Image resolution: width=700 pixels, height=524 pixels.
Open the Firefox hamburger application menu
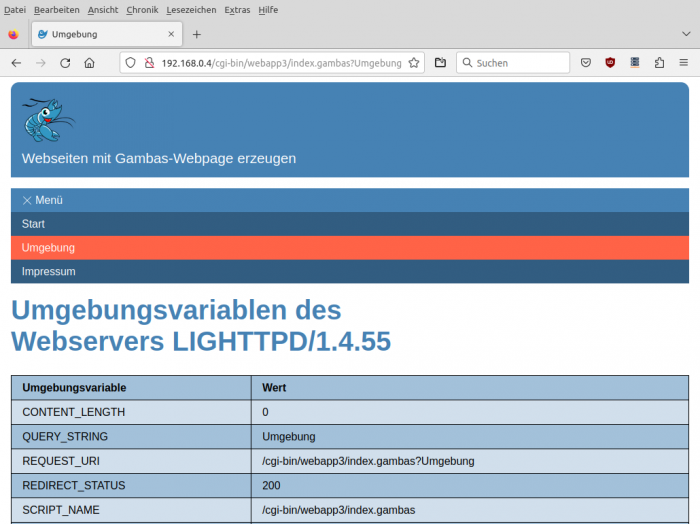(684, 63)
